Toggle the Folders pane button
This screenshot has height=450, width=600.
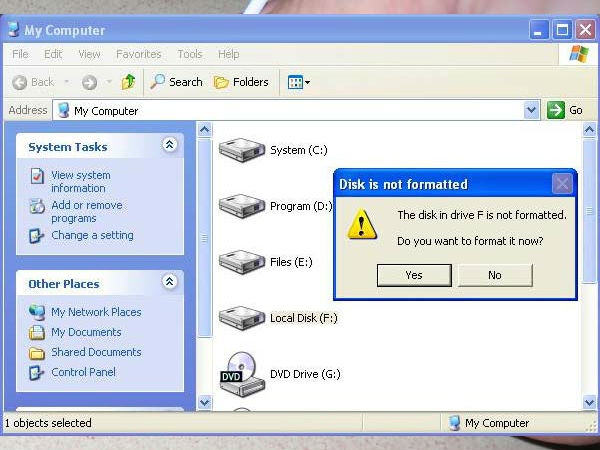point(241,82)
